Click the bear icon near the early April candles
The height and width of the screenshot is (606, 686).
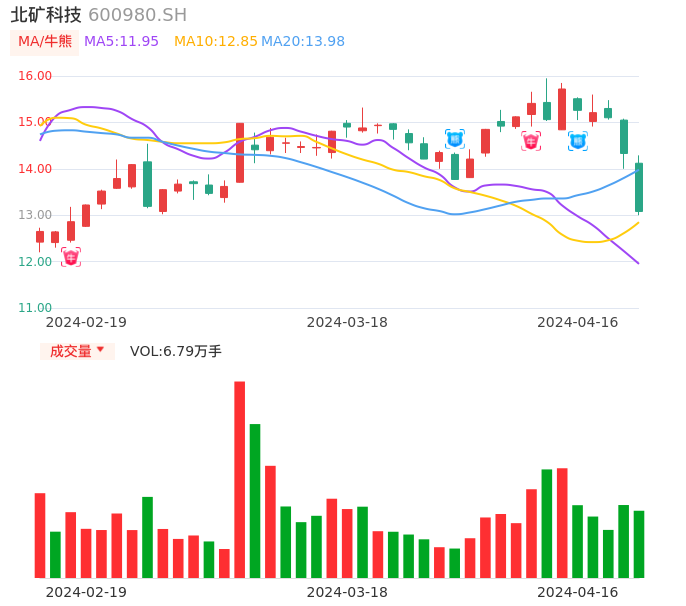click(x=455, y=139)
